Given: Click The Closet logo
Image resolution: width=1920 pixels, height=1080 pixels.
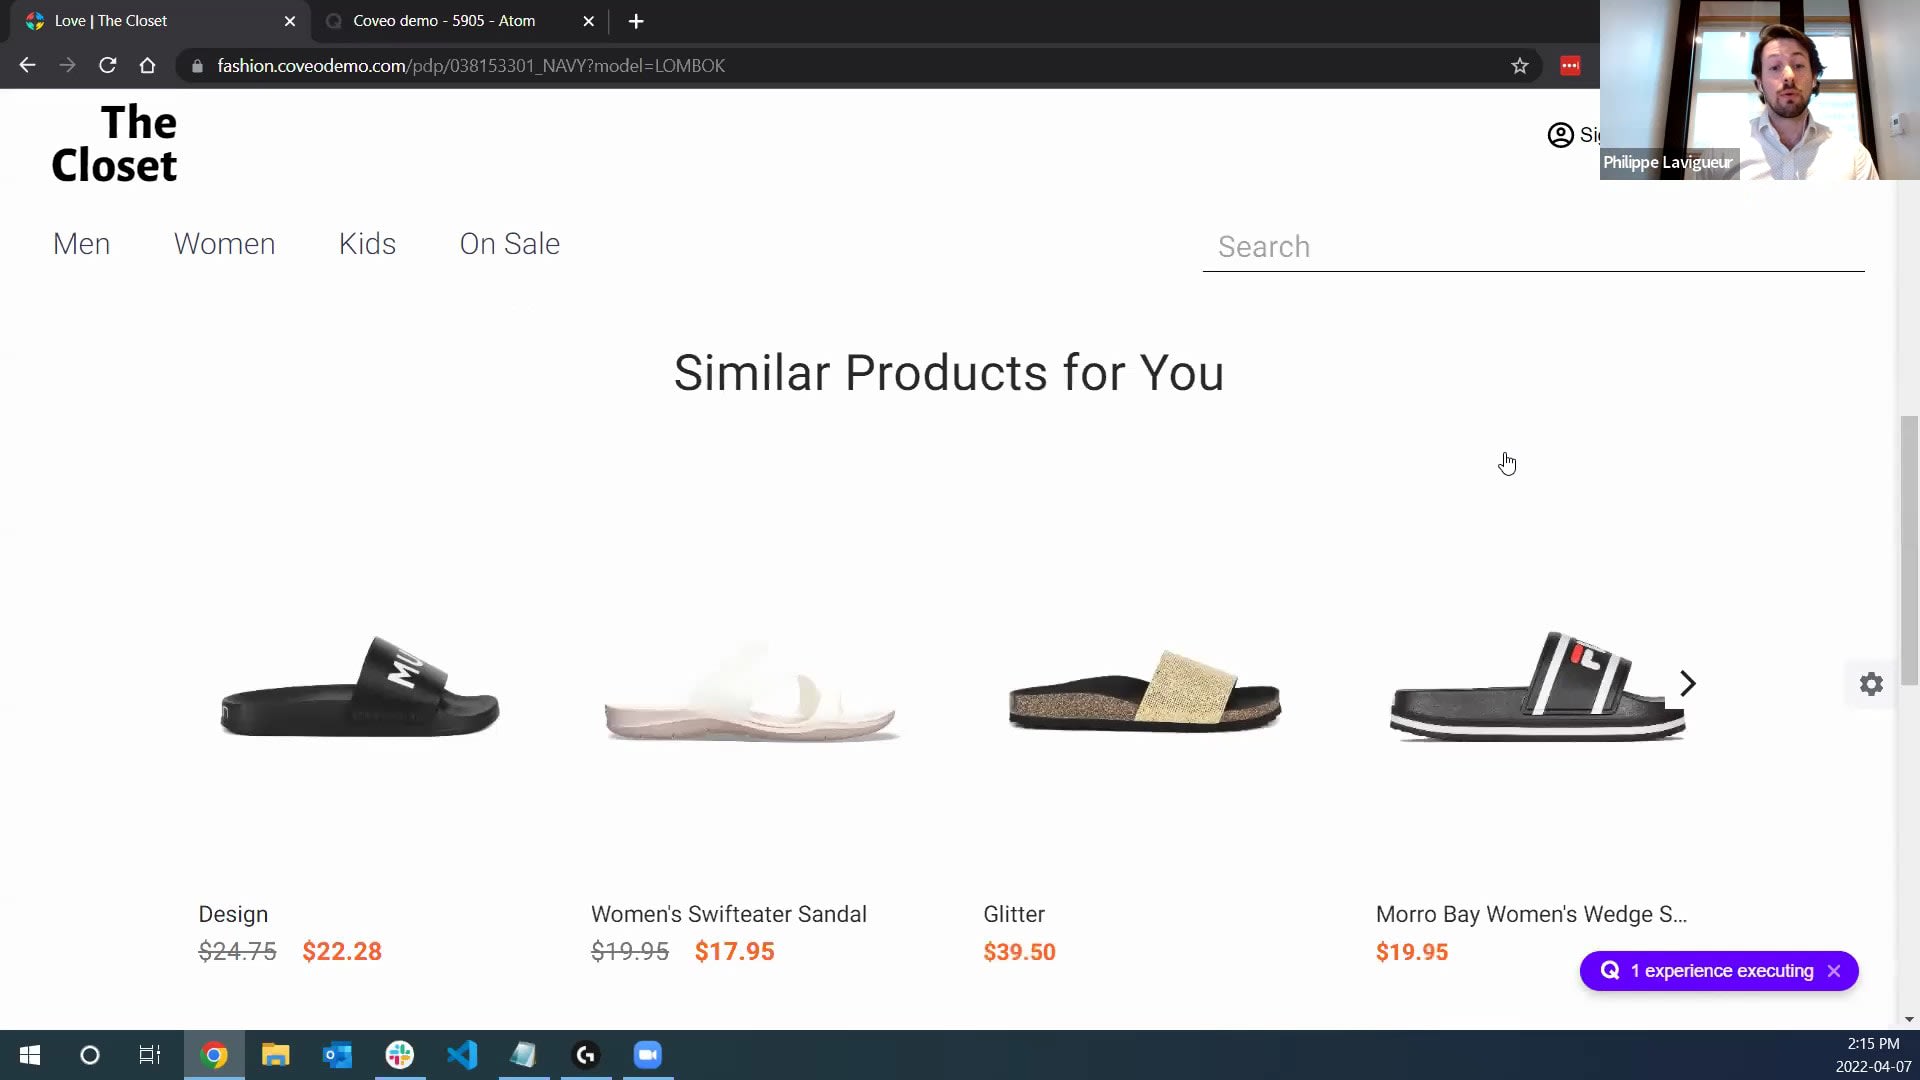Looking at the screenshot, I should pyautogui.click(x=114, y=144).
